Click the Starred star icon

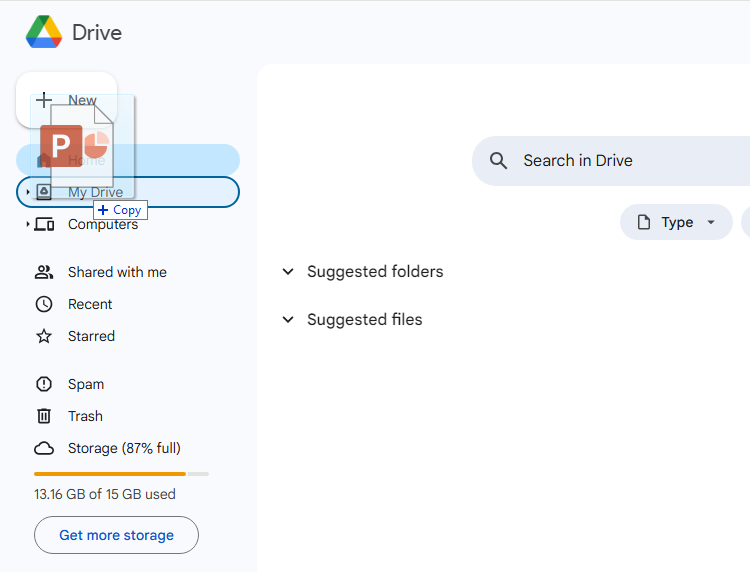44,336
